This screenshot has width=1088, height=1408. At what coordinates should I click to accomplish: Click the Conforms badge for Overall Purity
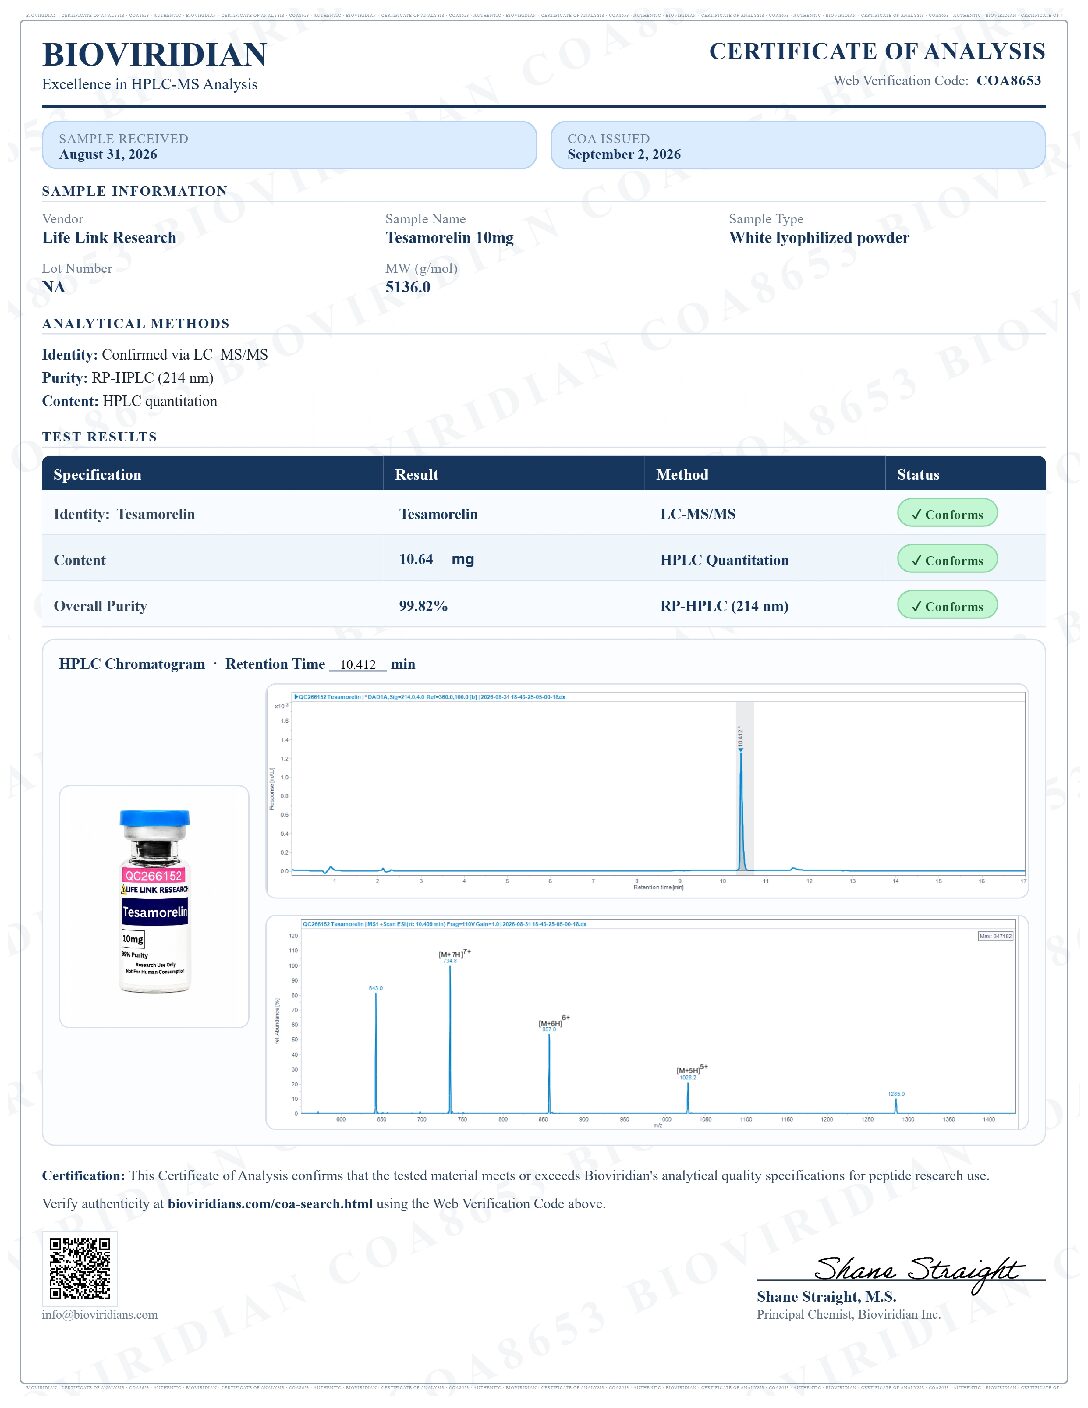tap(947, 606)
